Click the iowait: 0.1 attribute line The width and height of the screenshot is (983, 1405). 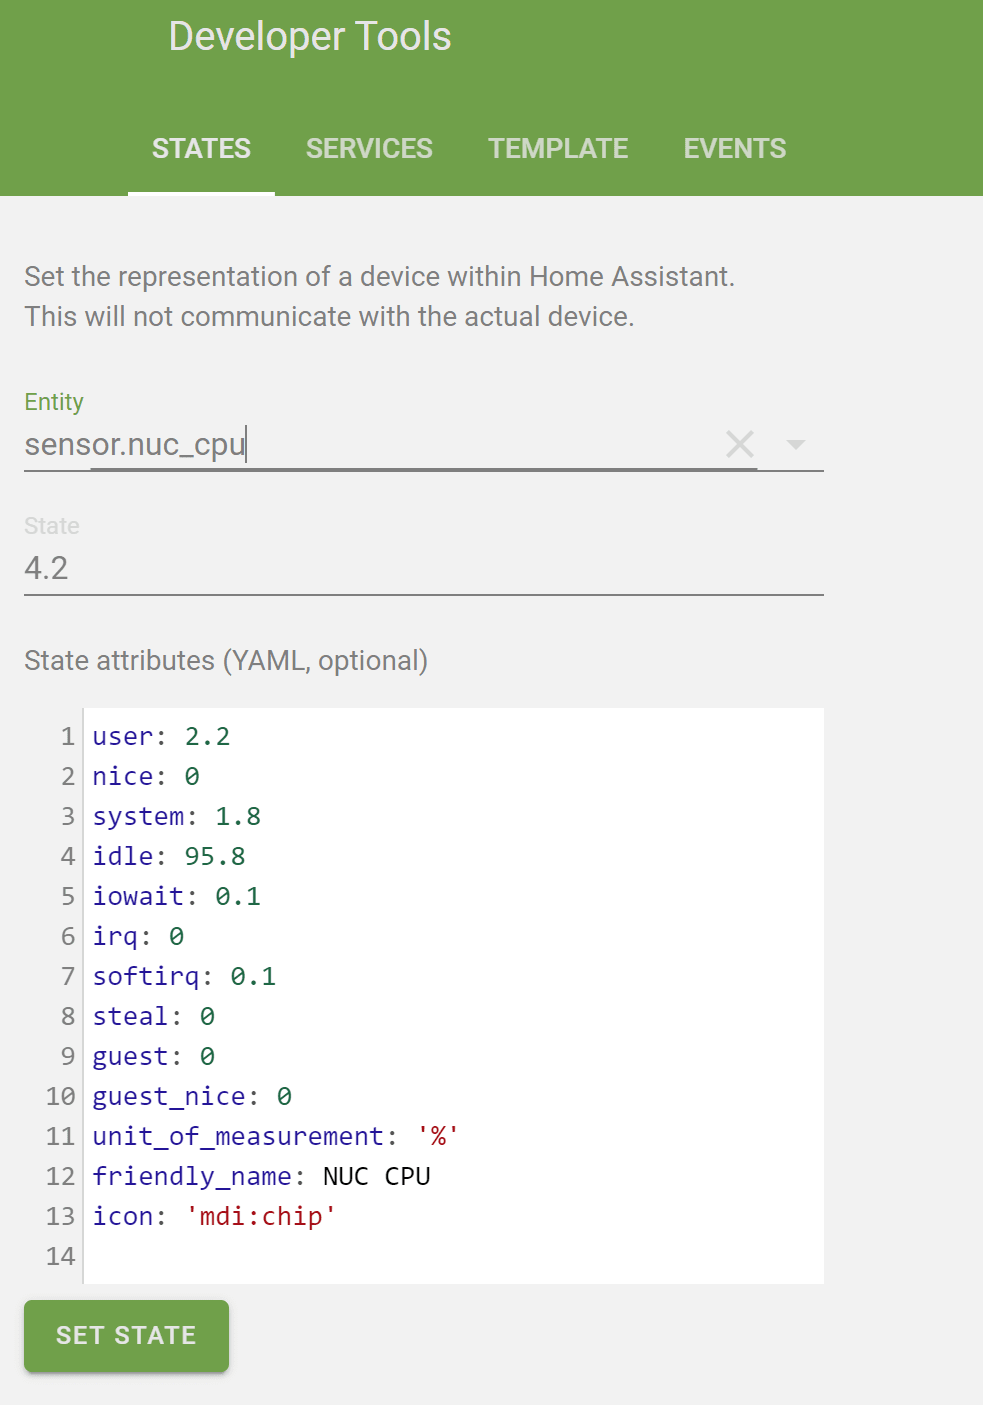tap(176, 896)
